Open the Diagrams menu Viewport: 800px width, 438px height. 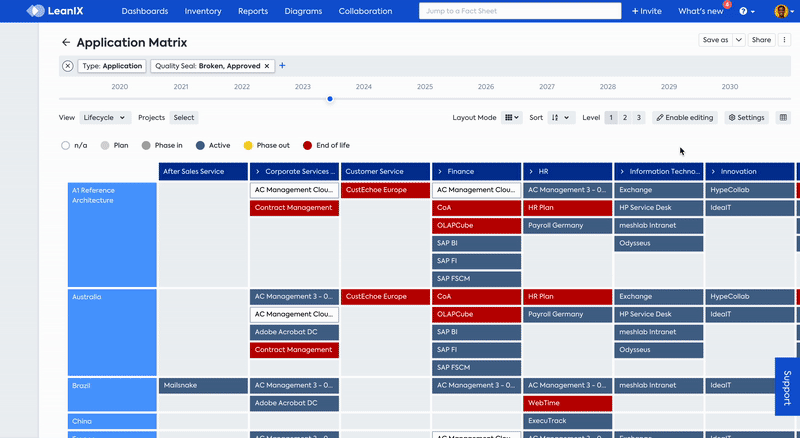pos(303,11)
